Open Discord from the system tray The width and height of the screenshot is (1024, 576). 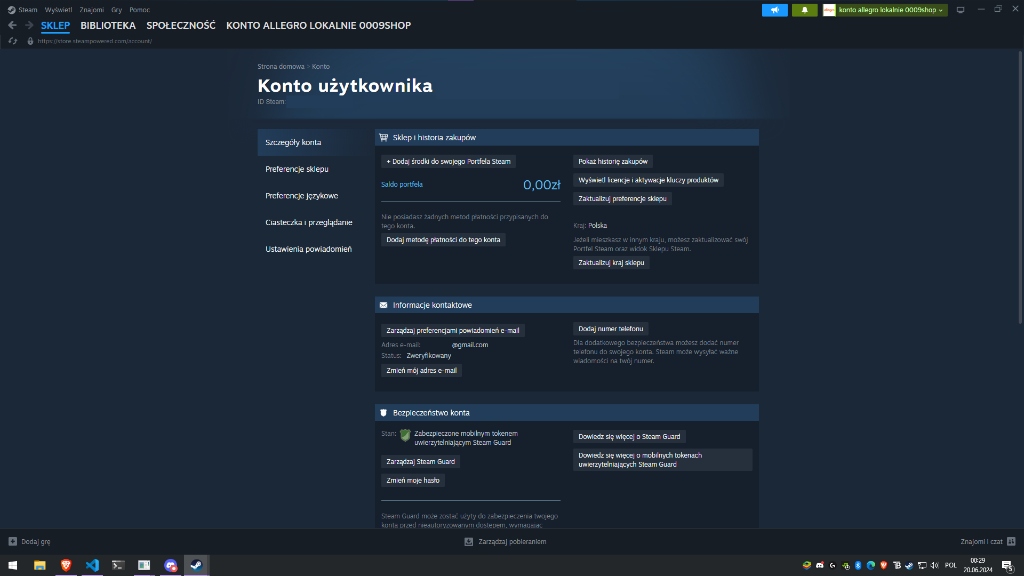pos(818,565)
